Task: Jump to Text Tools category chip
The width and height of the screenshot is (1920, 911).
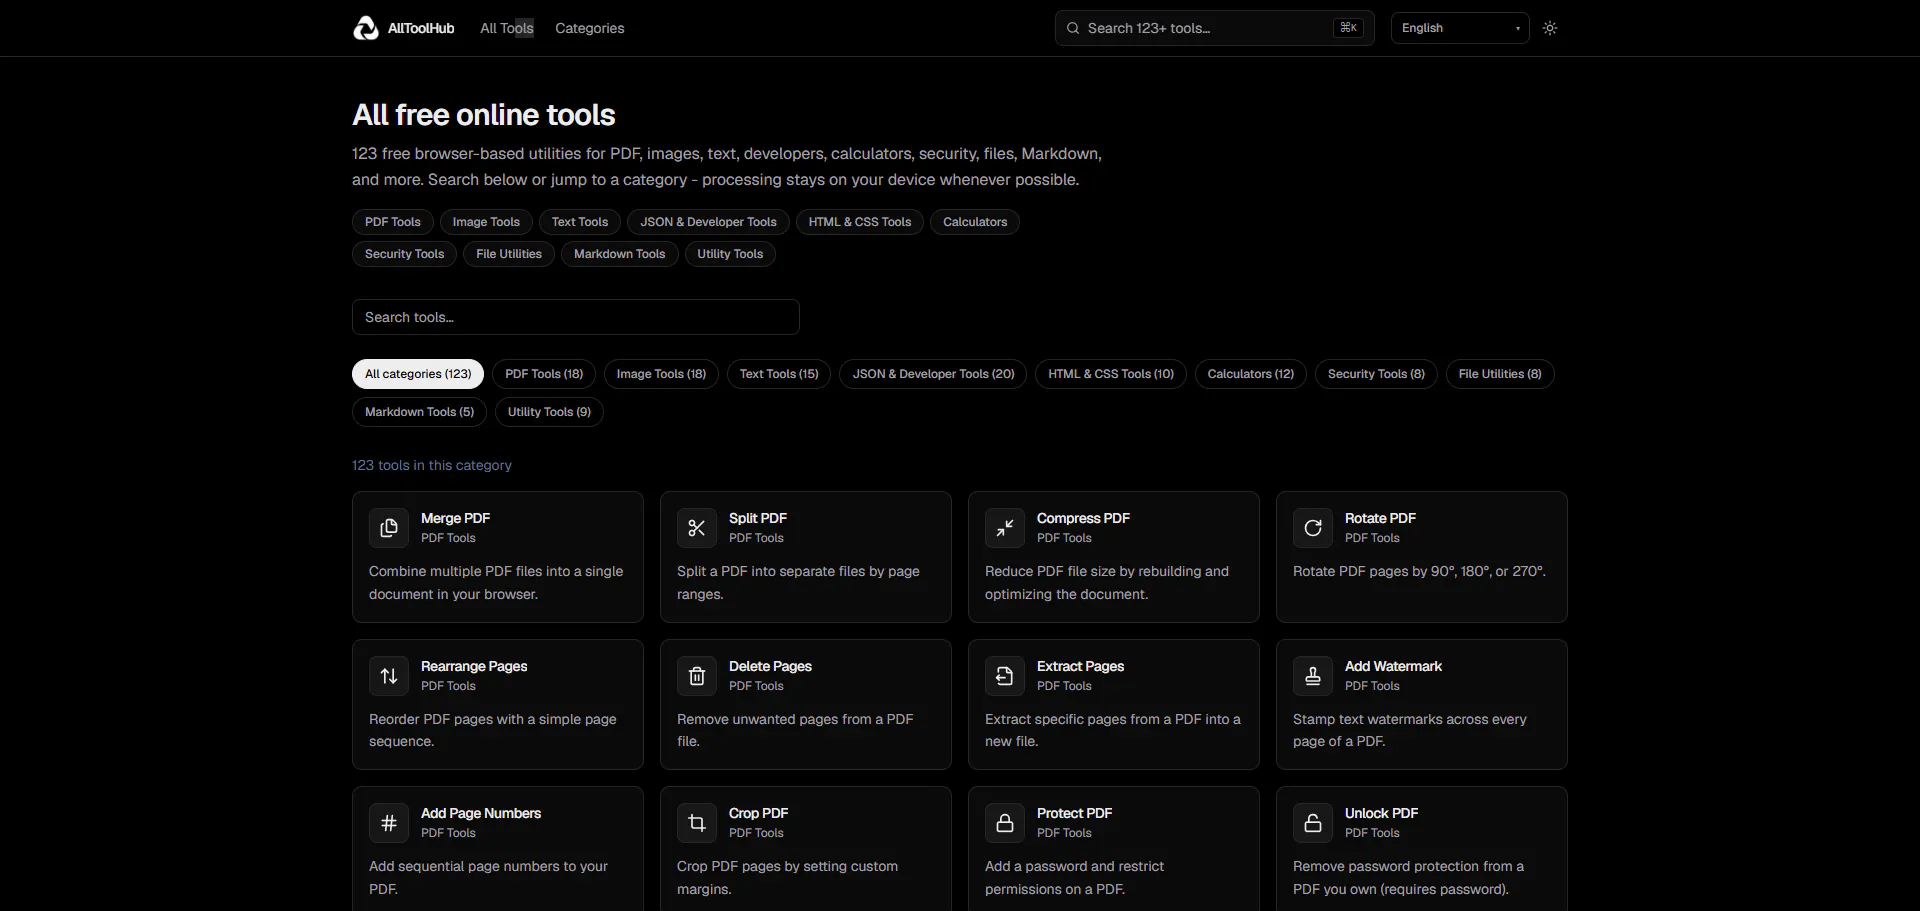Action: click(x=580, y=222)
